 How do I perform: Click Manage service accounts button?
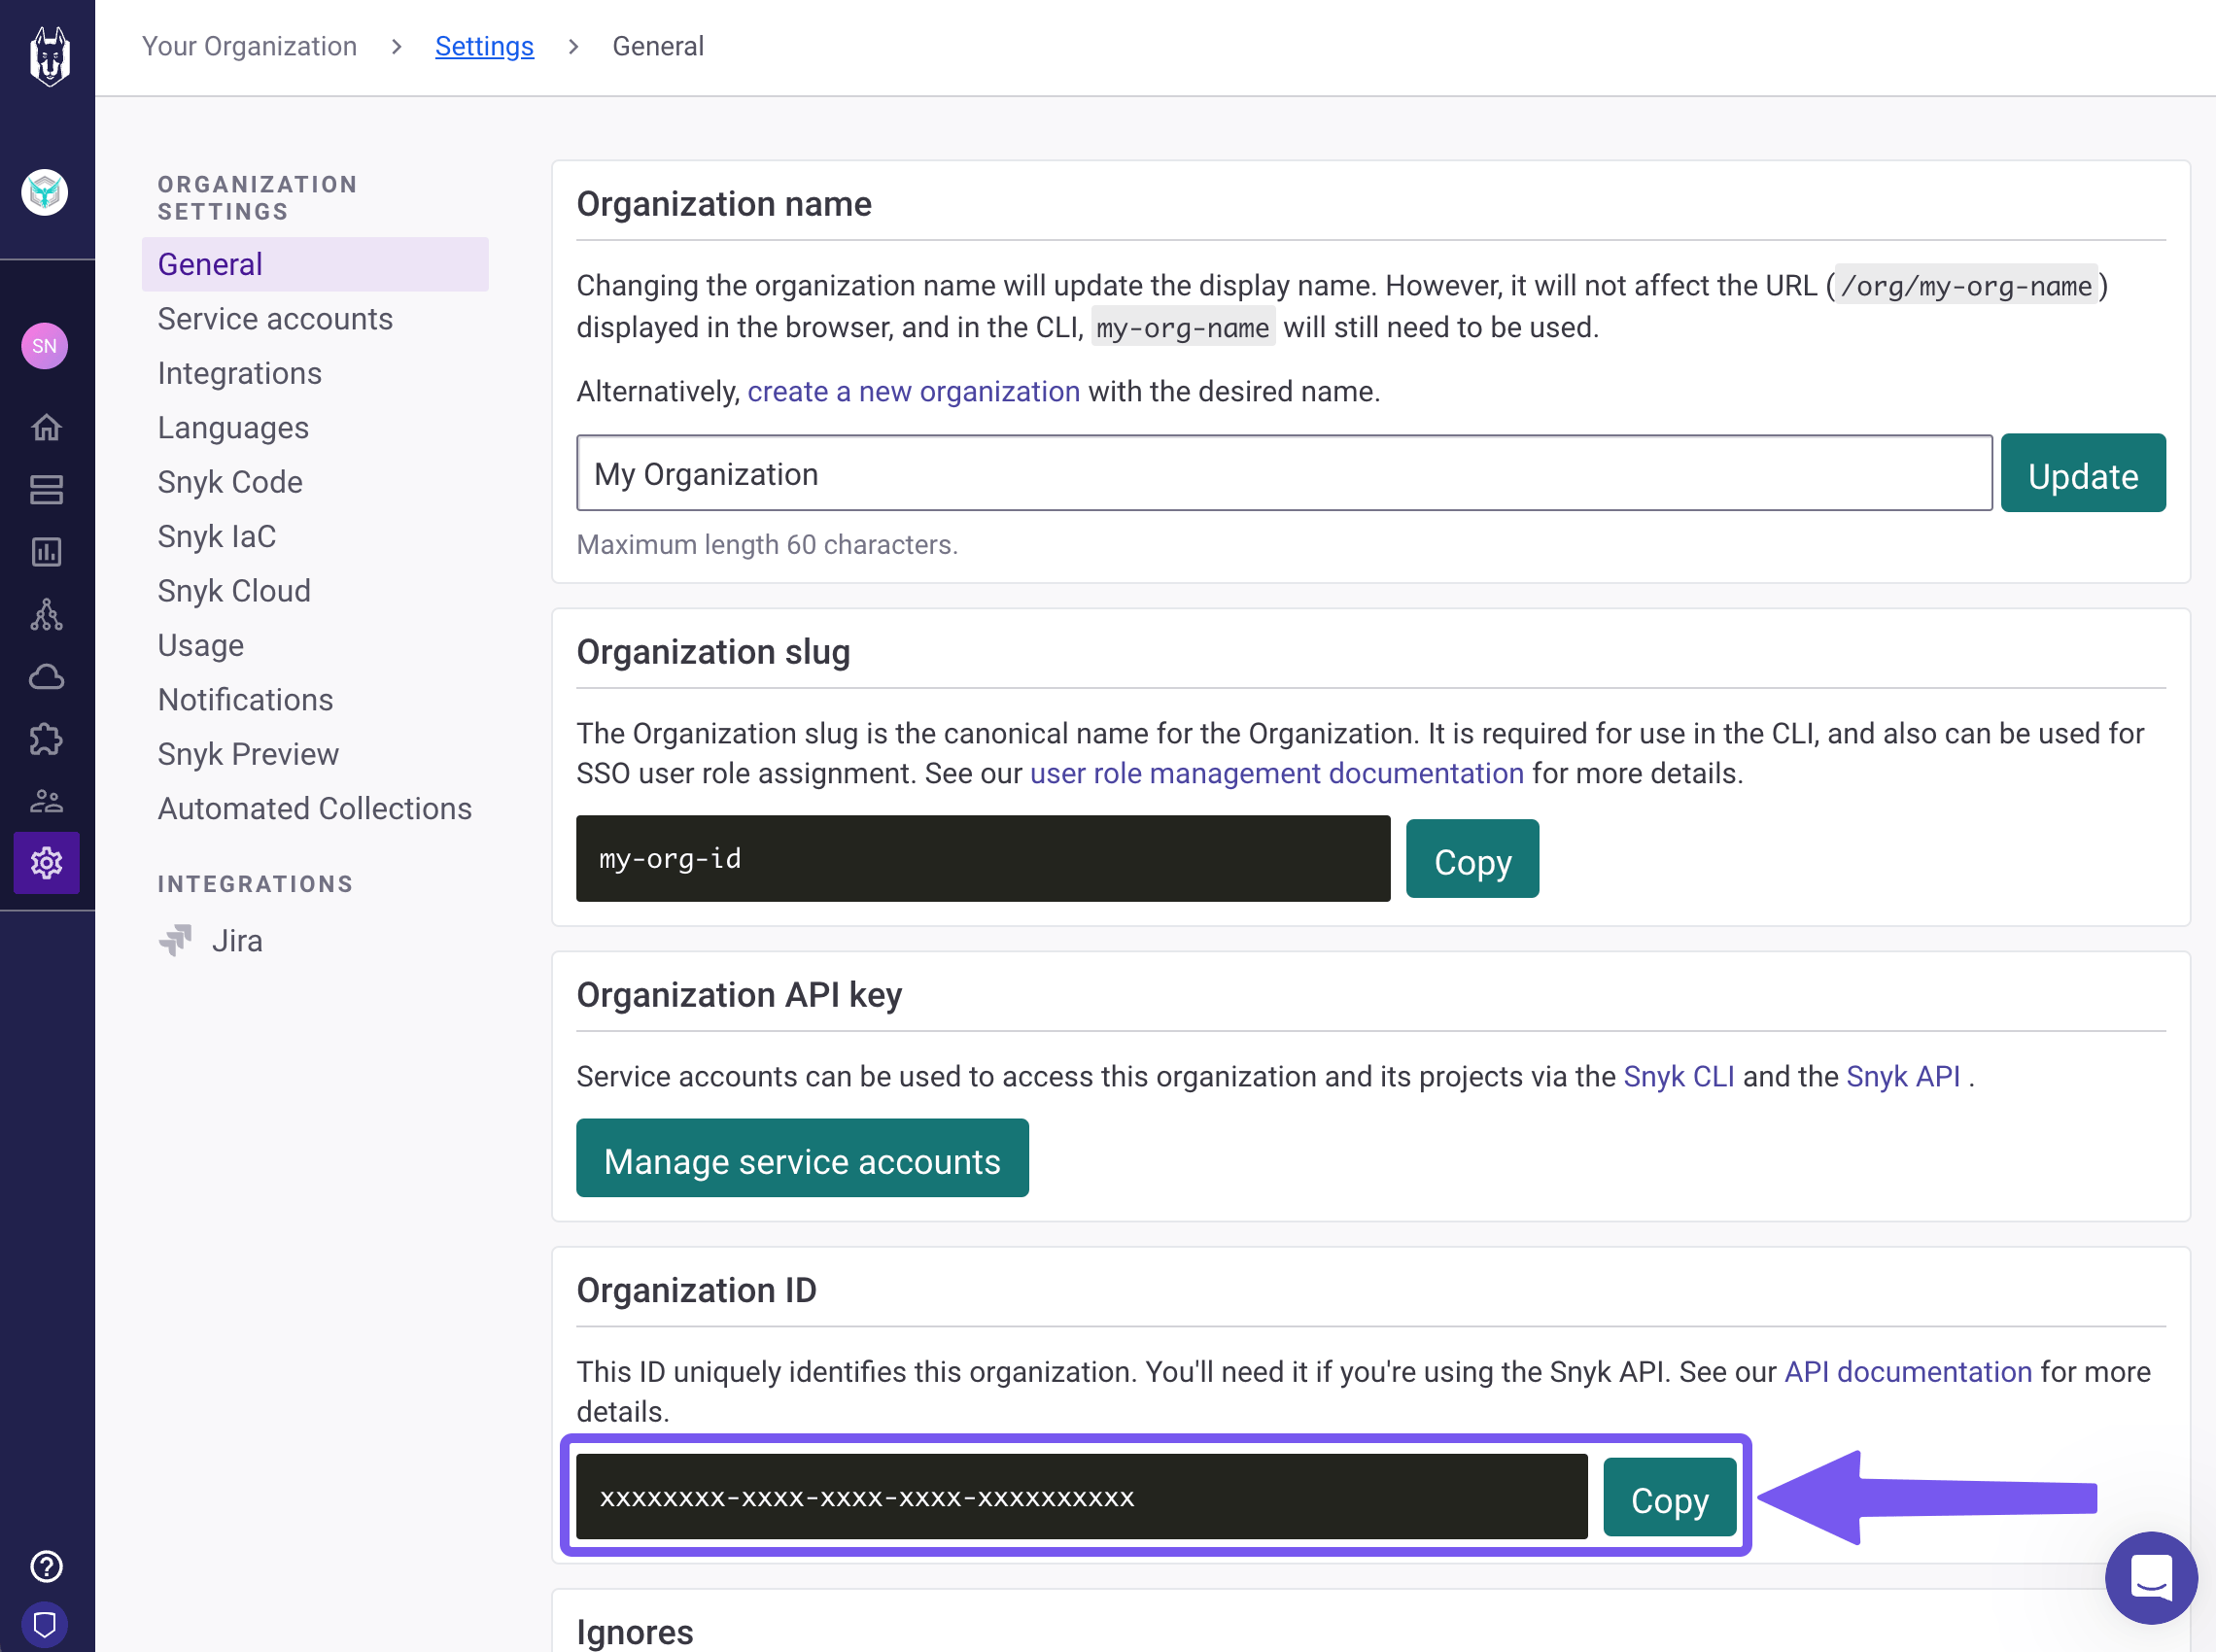(802, 1159)
